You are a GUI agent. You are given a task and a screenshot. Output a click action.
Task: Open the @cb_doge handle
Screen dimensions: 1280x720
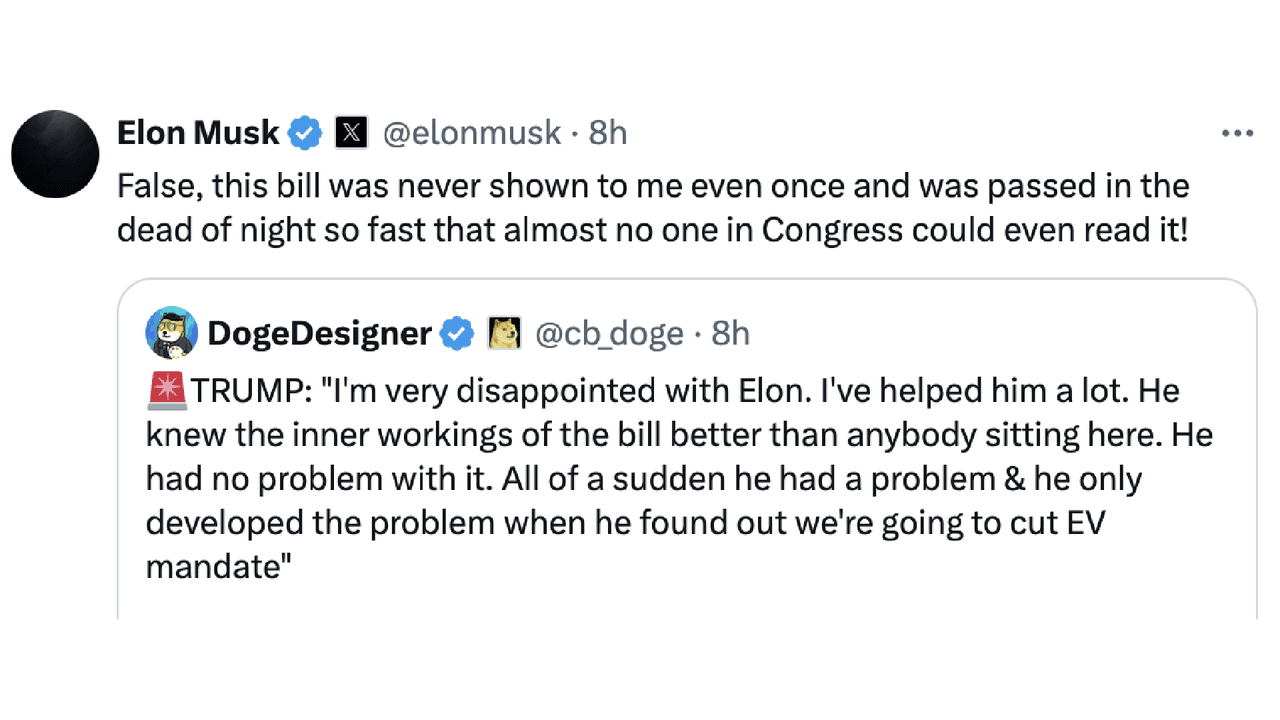610,333
